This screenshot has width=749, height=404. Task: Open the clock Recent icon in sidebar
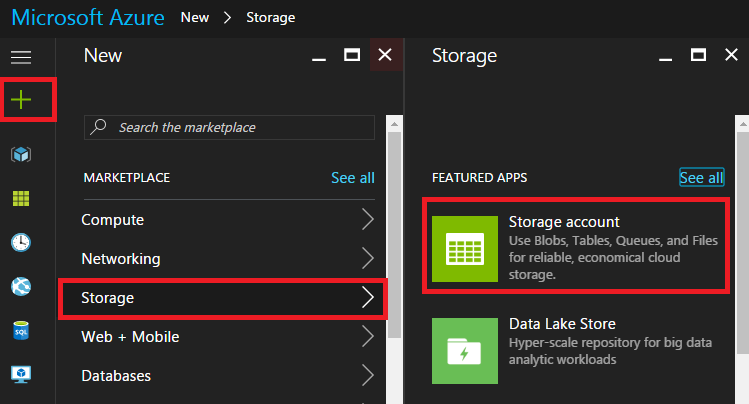21,242
